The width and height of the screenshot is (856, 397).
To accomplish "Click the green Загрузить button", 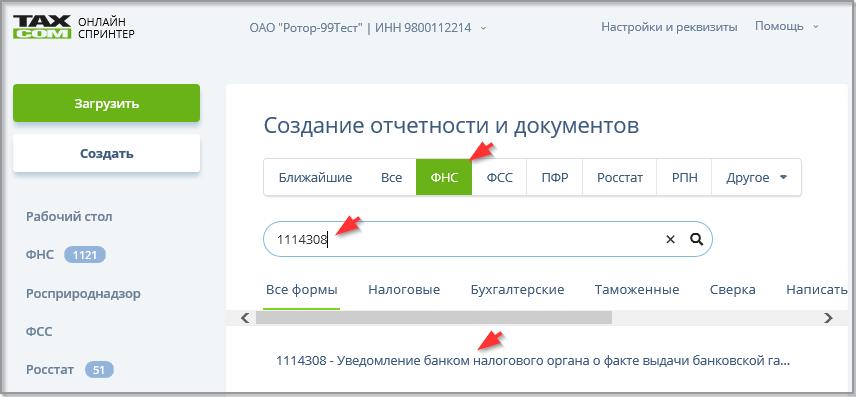I will click(106, 103).
